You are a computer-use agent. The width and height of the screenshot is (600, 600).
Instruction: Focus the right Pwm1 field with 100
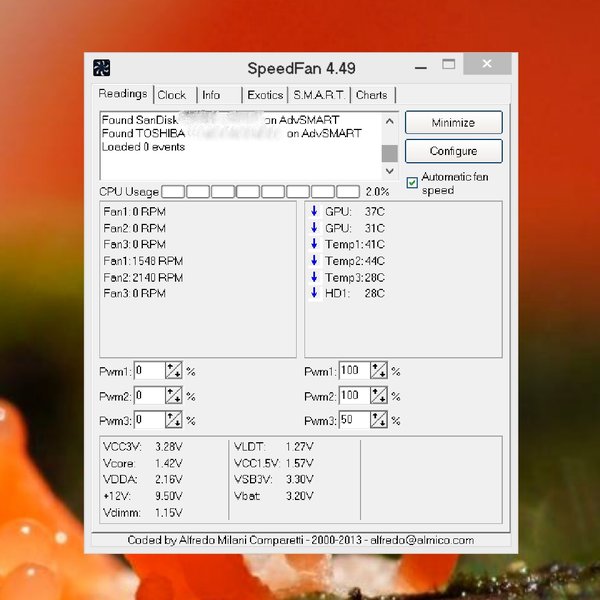pyautogui.click(x=355, y=371)
